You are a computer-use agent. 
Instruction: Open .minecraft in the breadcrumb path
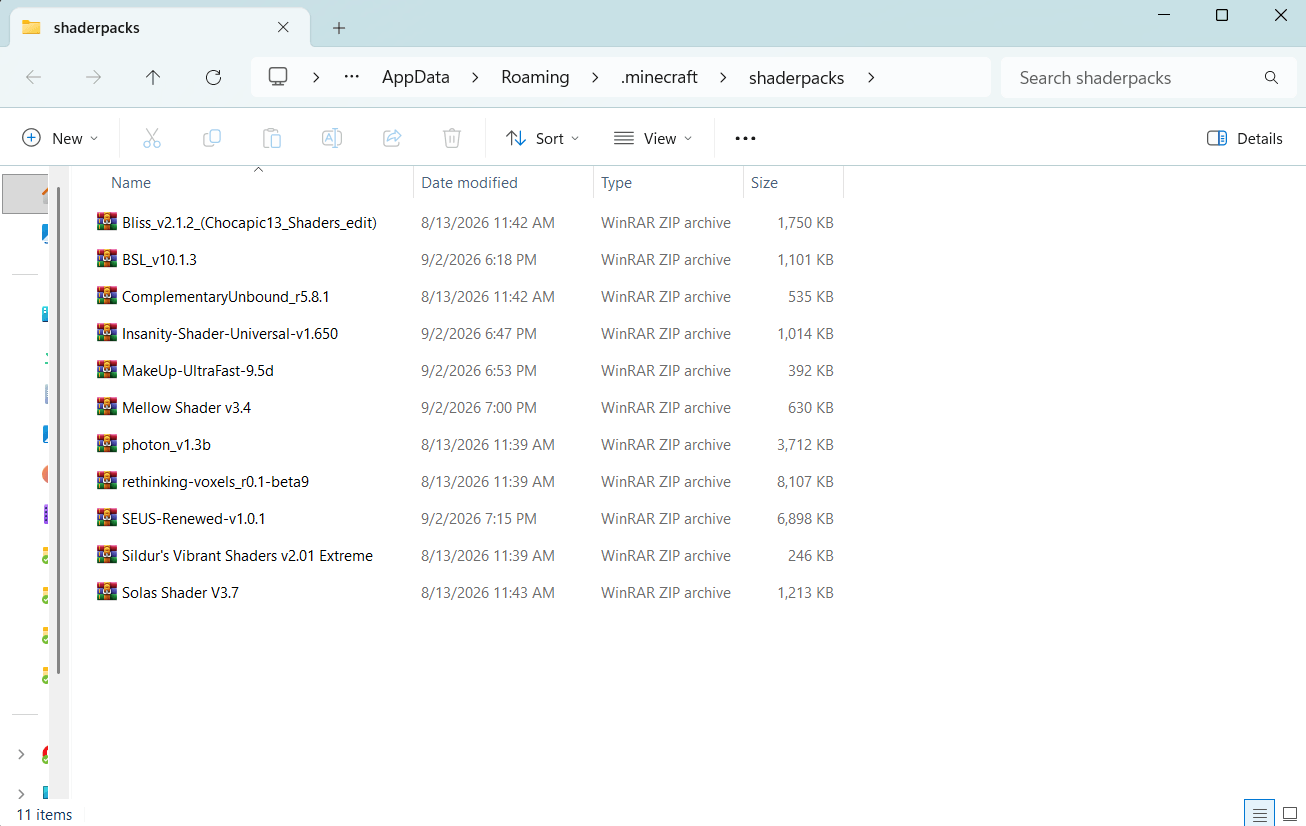659,77
